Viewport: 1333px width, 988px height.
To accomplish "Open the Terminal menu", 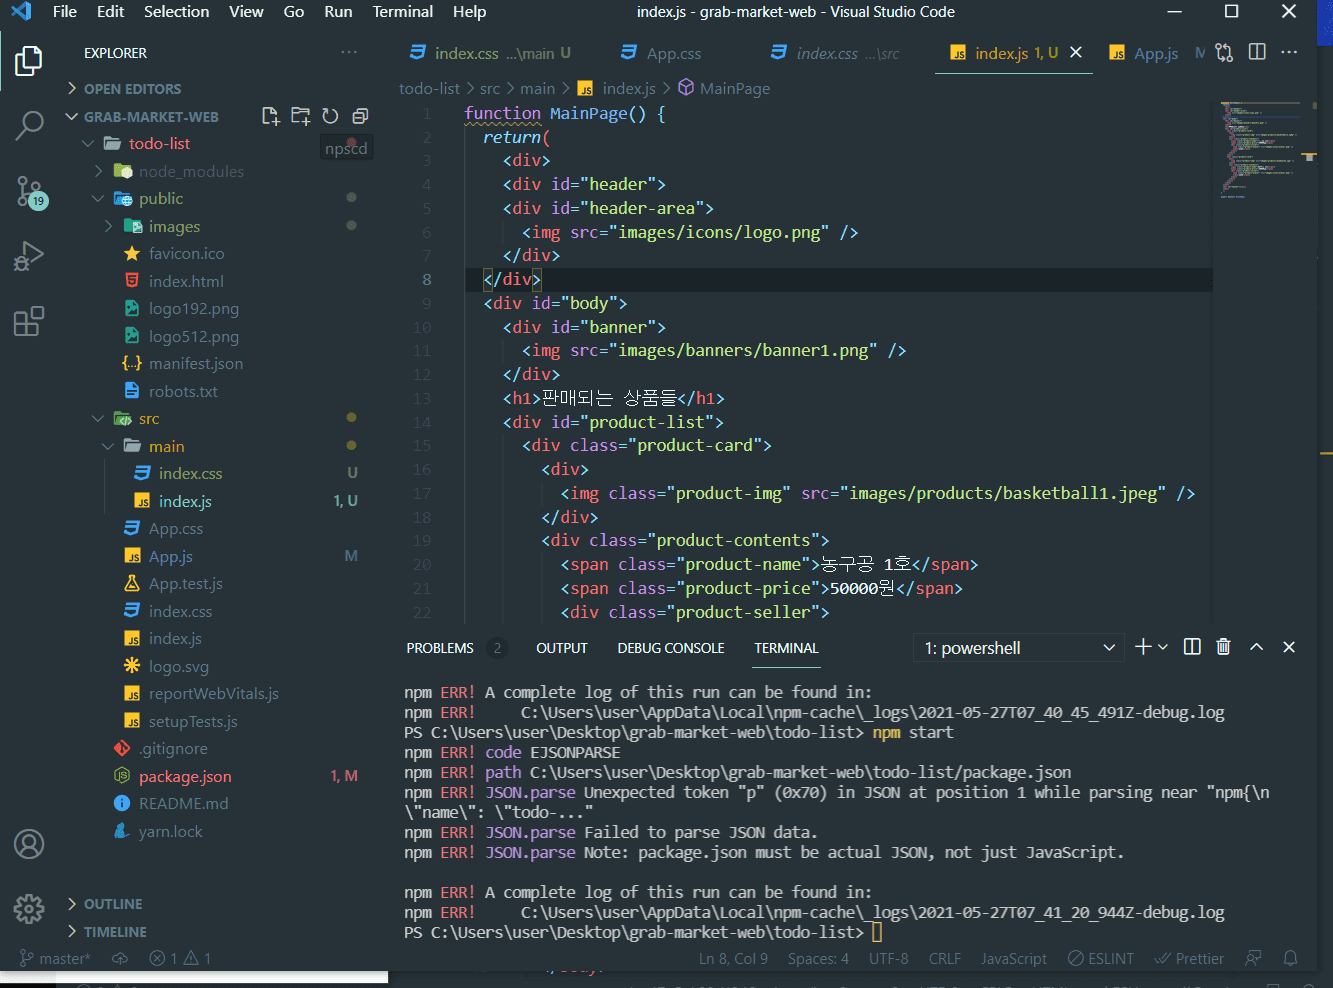I will click(x=402, y=12).
